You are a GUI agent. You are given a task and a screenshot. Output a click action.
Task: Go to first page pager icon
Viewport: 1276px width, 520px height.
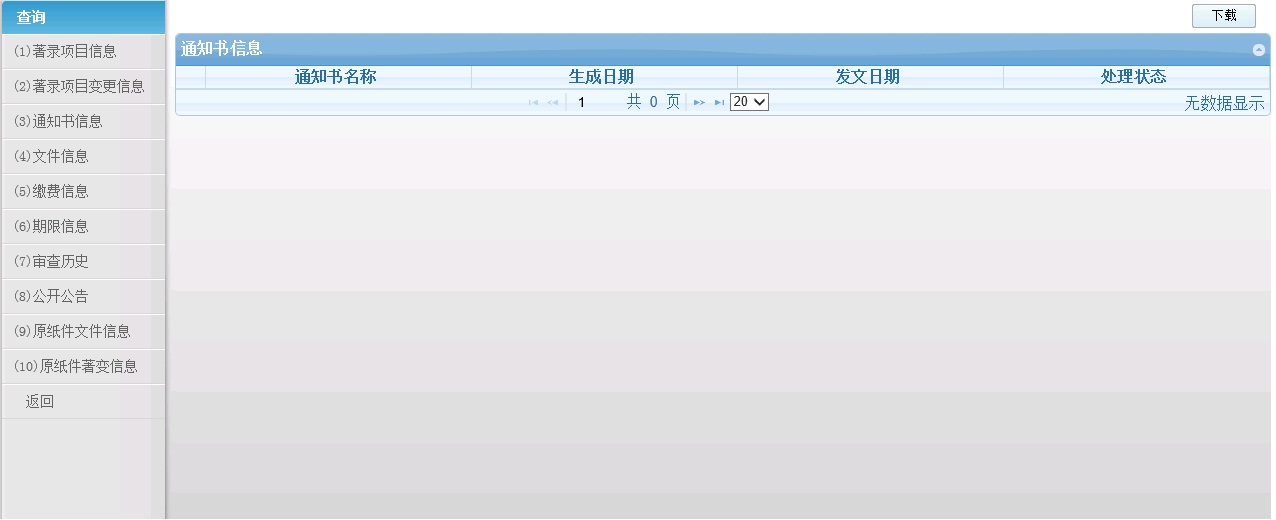533,102
